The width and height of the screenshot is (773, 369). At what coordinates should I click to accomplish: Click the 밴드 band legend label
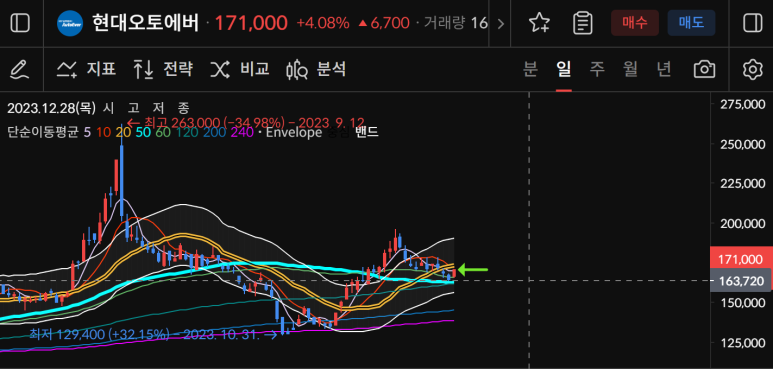coord(367,132)
